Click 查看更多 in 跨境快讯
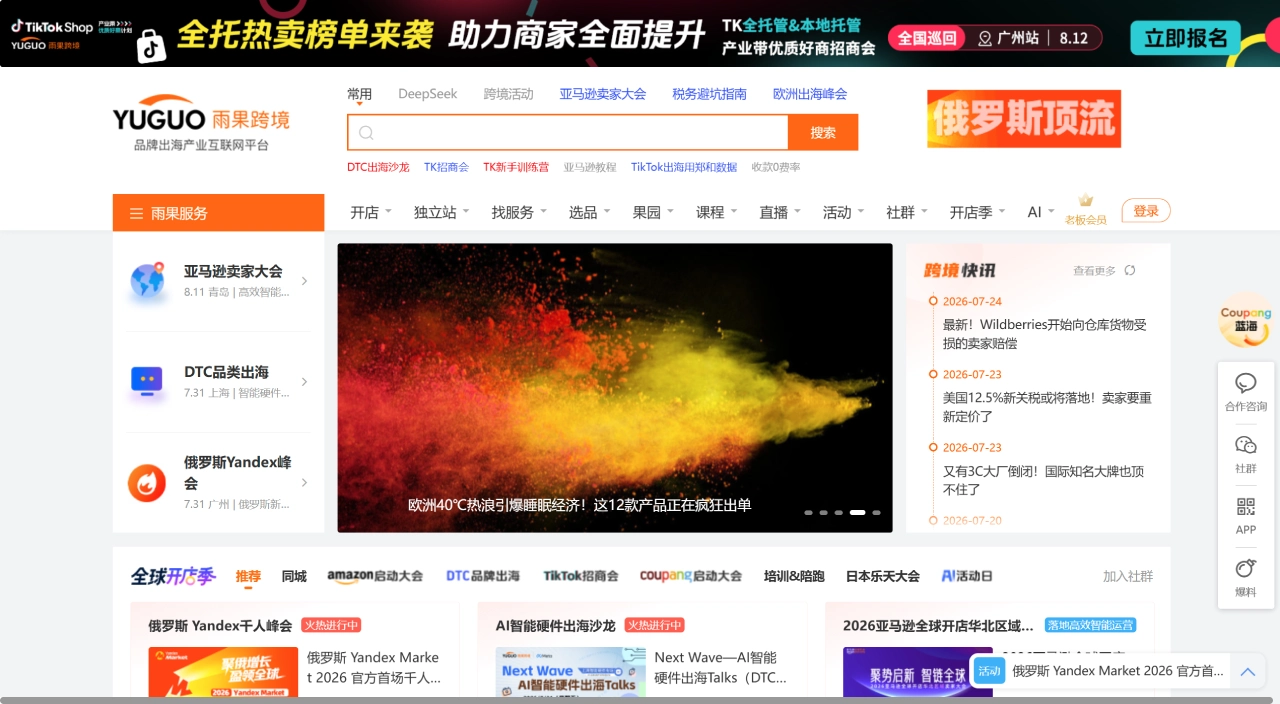The width and height of the screenshot is (1280, 704). tap(1094, 270)
